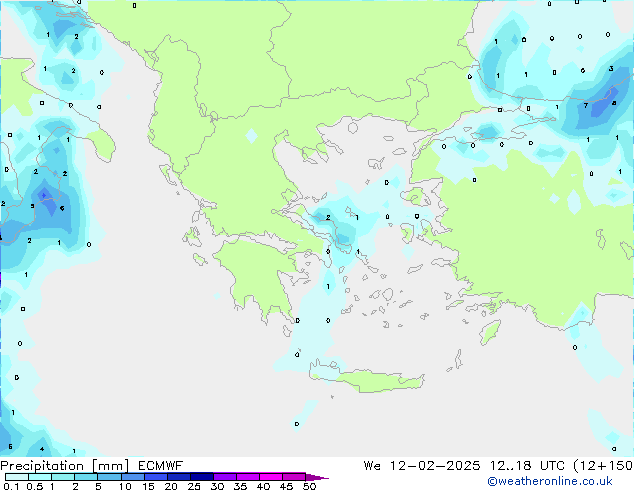Click the date '12-02-2025'
The height and width of the screenshot is (490, 634).
point(435,466)
